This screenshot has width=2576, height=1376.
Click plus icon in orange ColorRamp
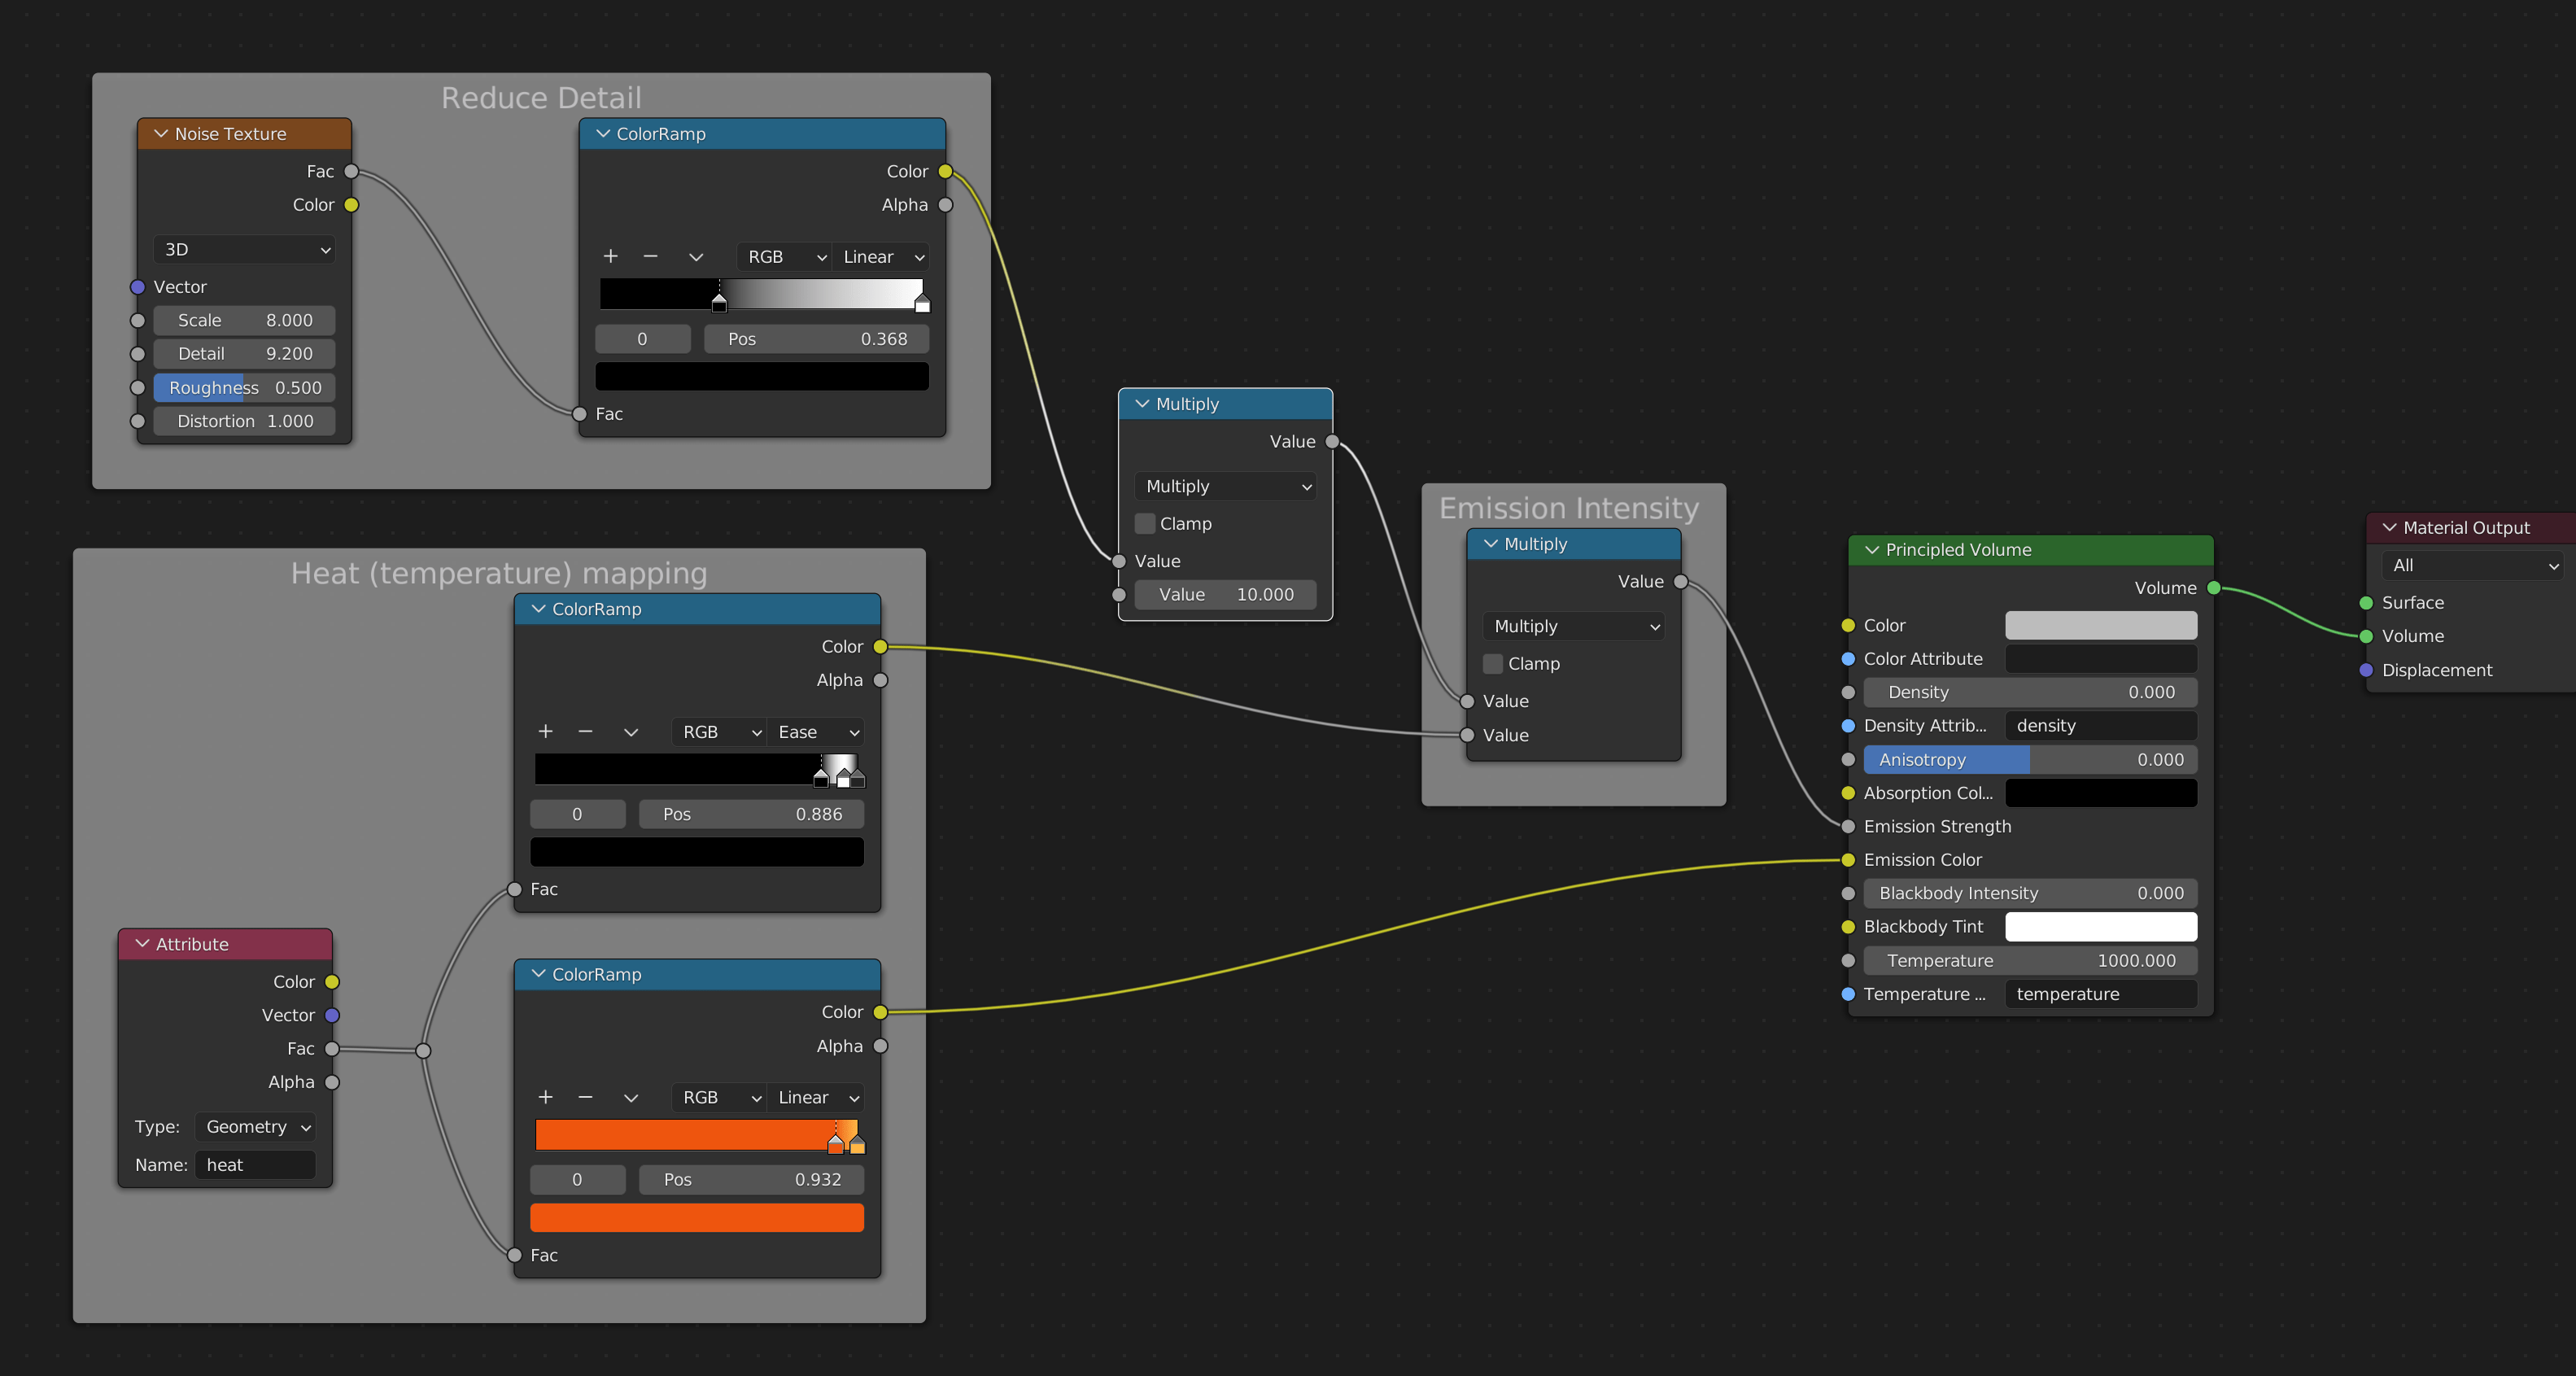coord(545,1098)
